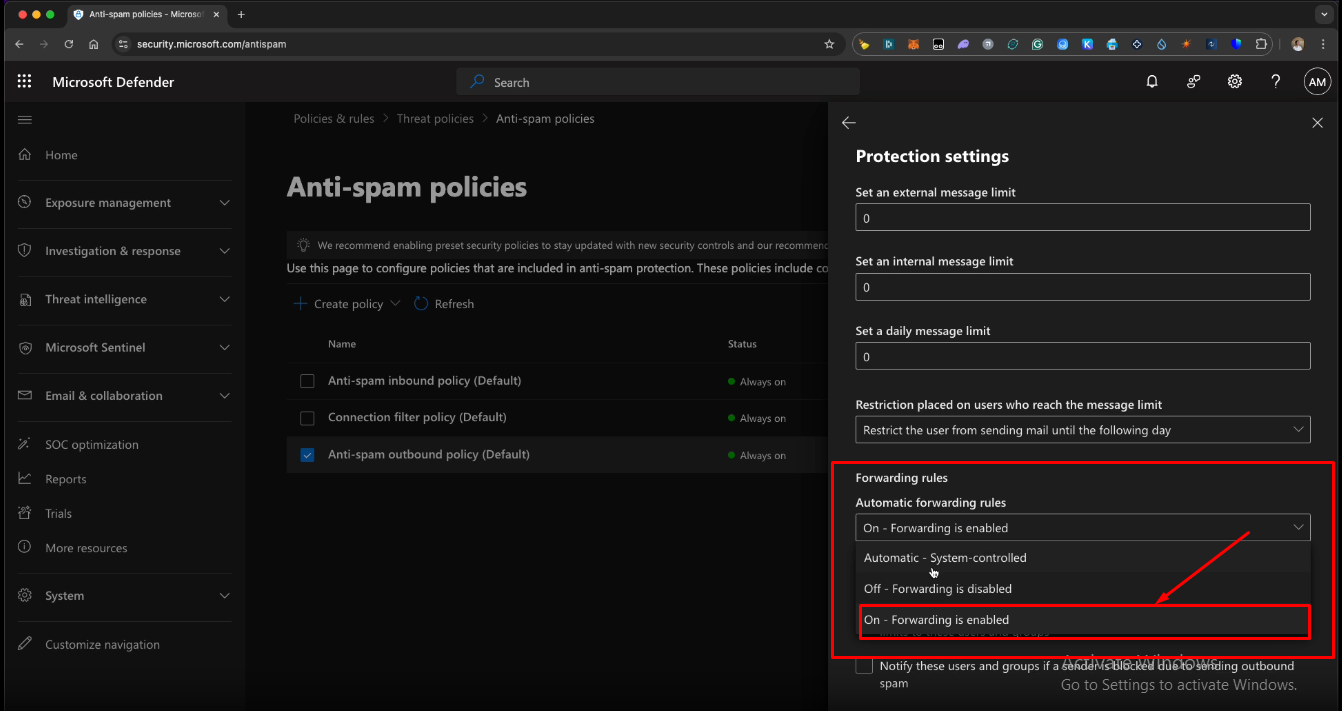This screenshot has width=1342, height=711.
Task: Click the help question mark icon
Action: click(1275, 82)
